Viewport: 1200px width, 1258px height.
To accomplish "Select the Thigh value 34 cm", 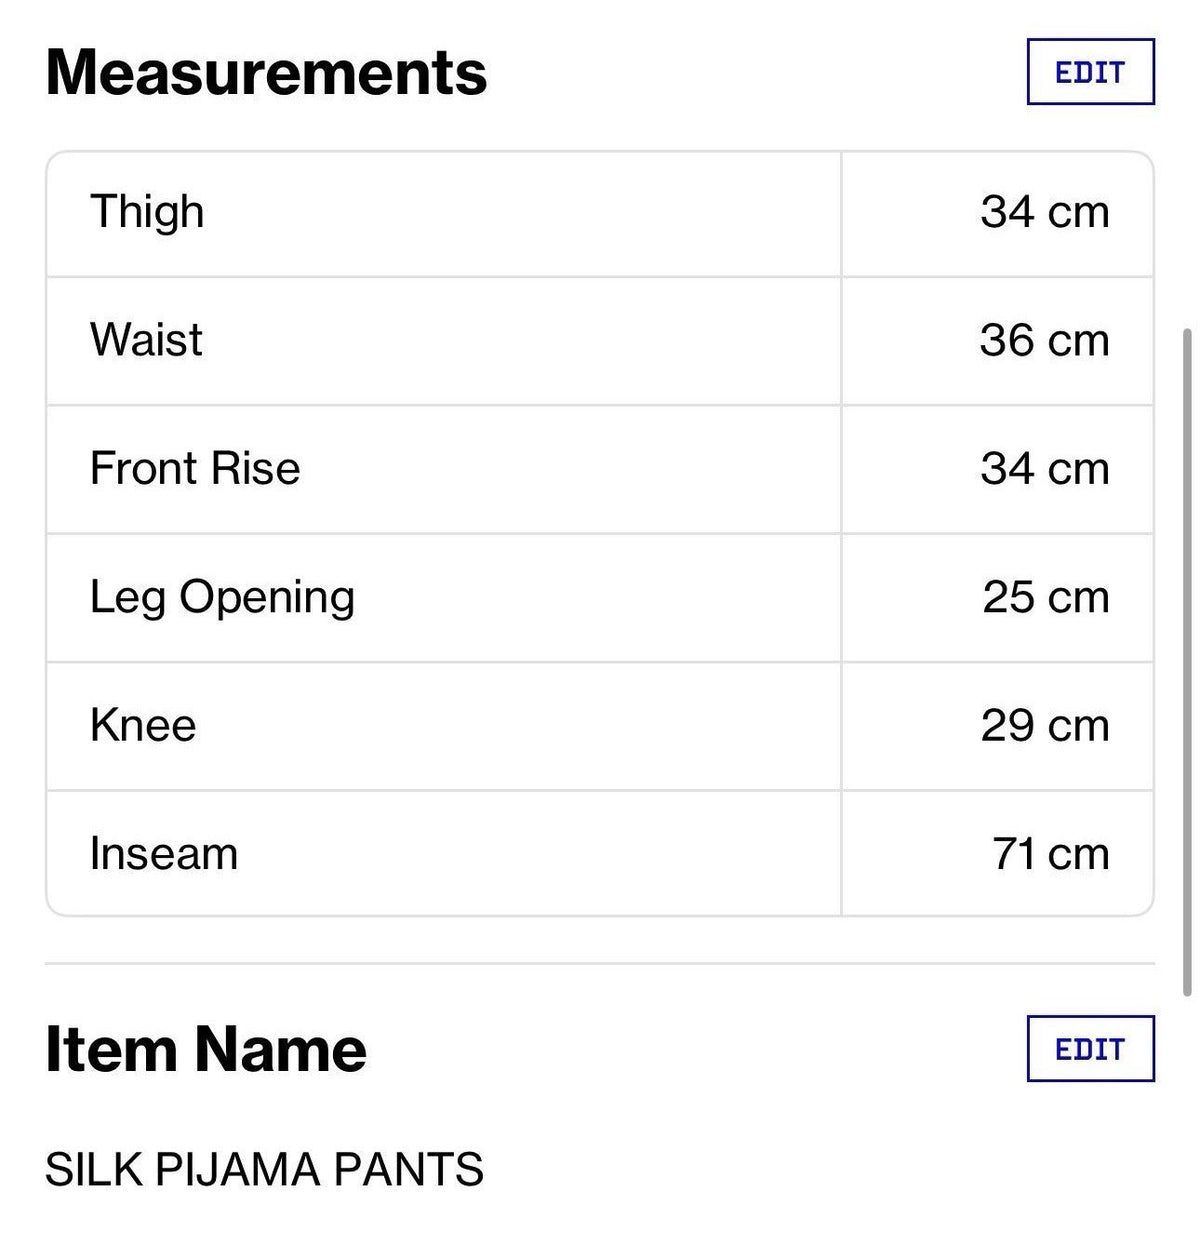I will click(1045, 212).
